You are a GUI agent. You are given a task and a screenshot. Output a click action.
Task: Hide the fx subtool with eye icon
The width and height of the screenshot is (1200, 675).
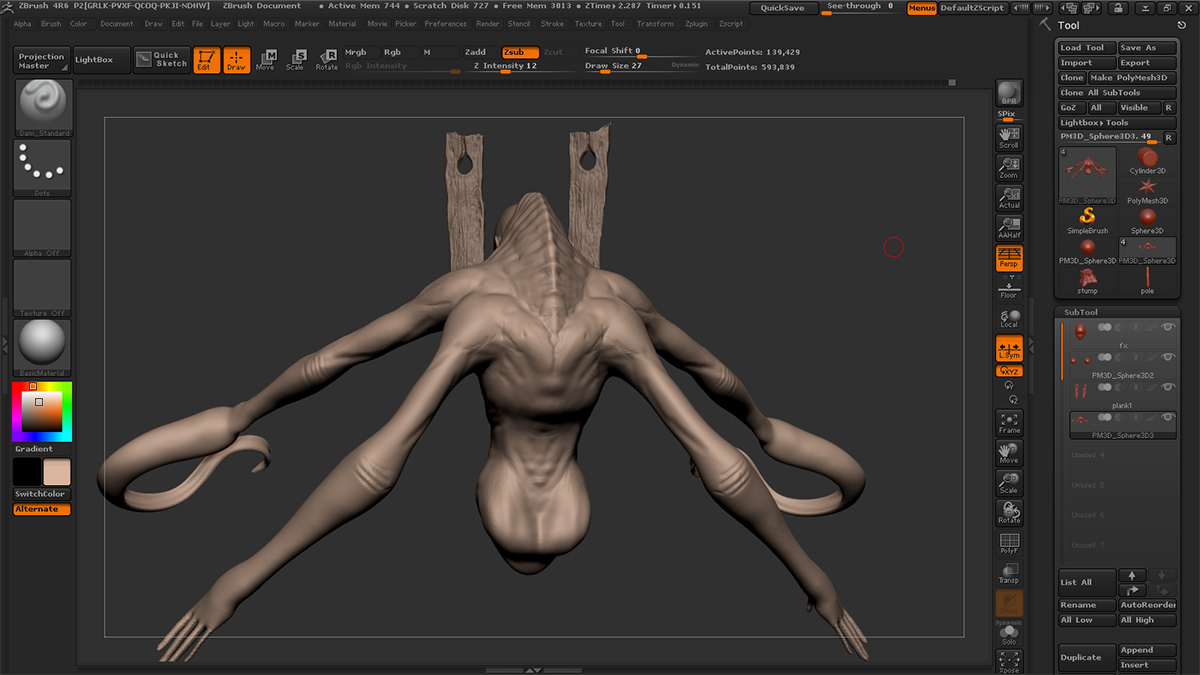(x=1167, y=327)
